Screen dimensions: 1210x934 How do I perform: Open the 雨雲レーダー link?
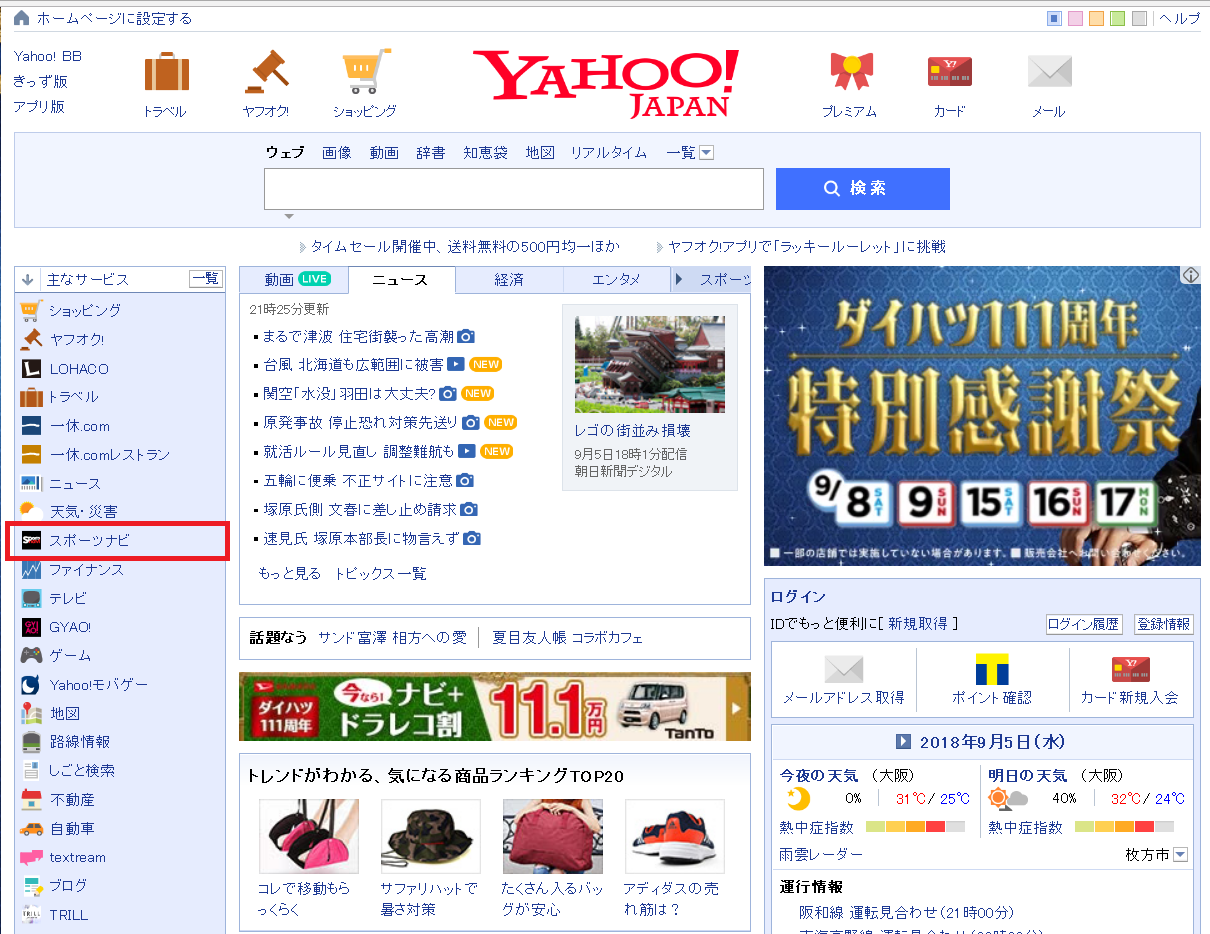click(x=821, y=855)
